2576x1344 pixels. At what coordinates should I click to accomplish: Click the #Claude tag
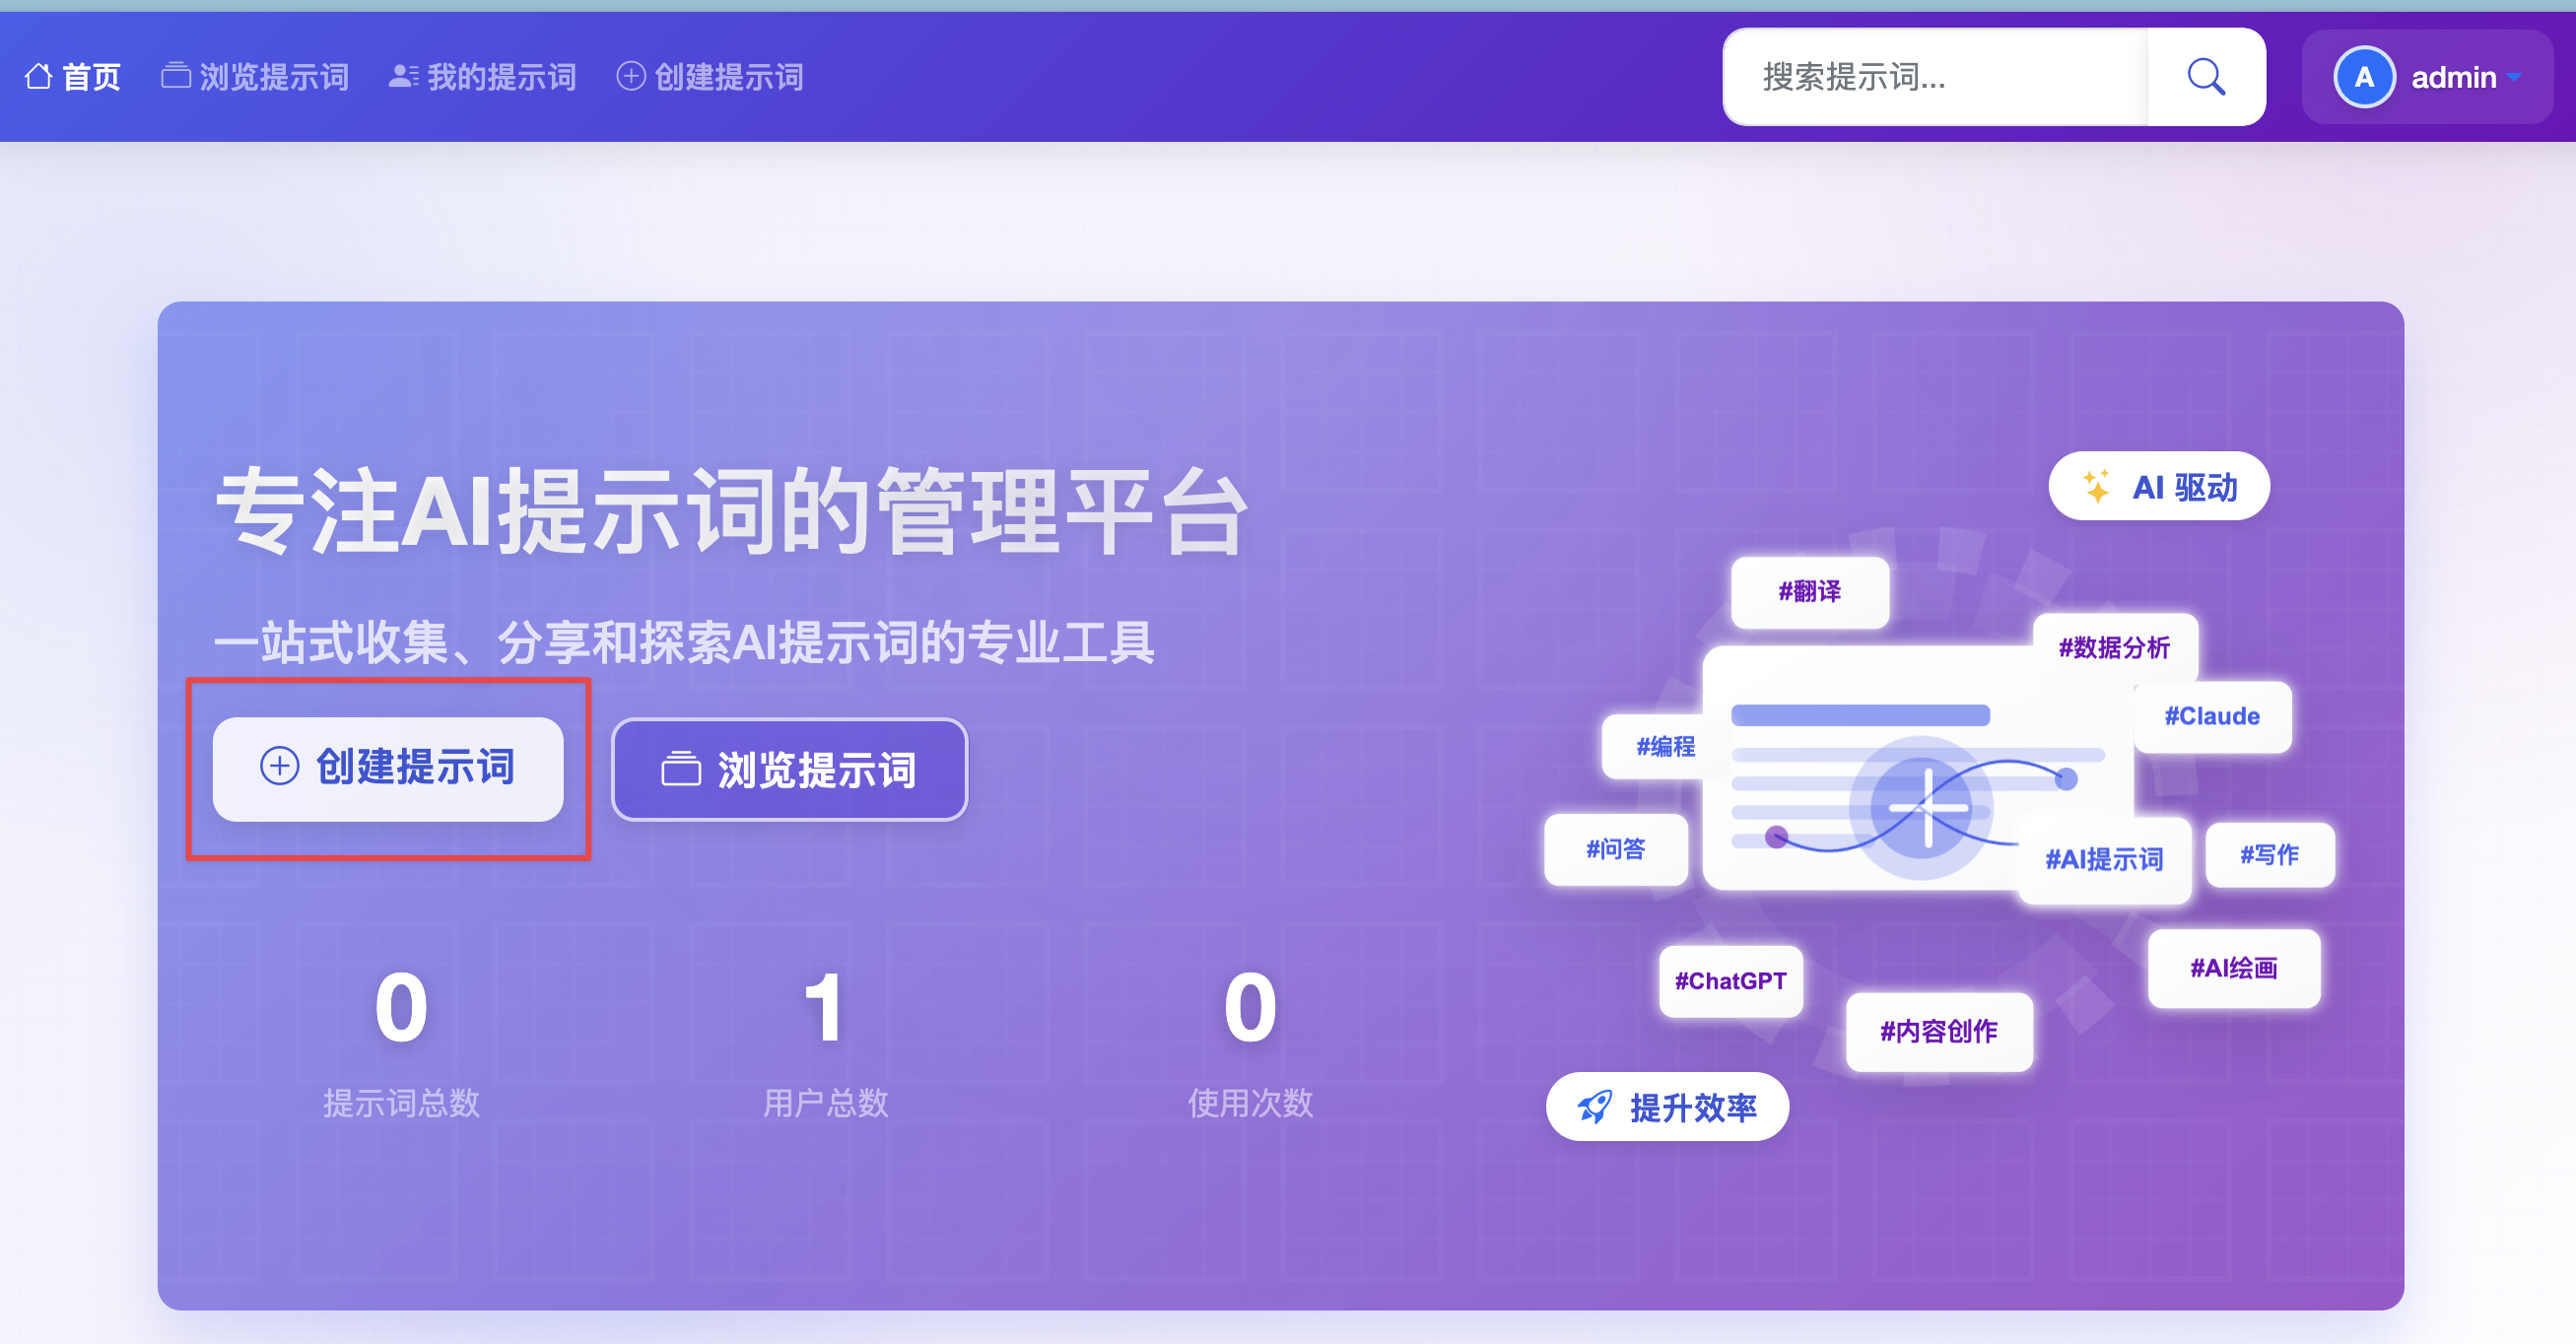tap(2212, 716)
